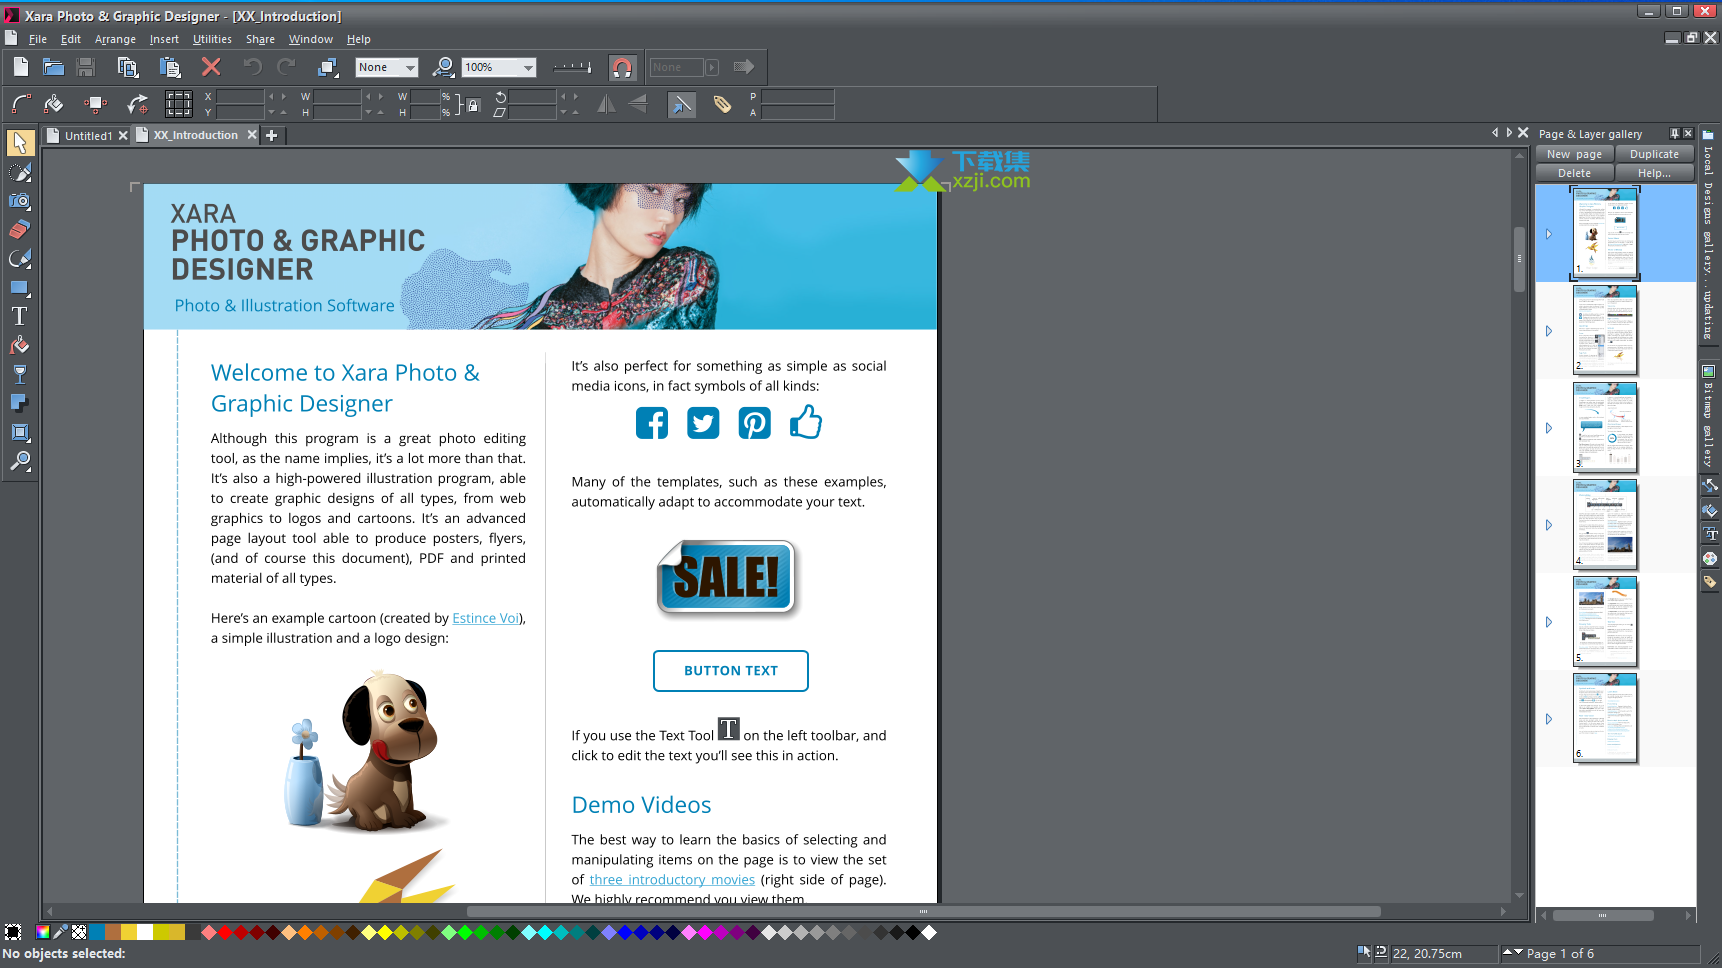Select the Bevel tool
The width and height of the screenshot is (1722, 968).
19,432
